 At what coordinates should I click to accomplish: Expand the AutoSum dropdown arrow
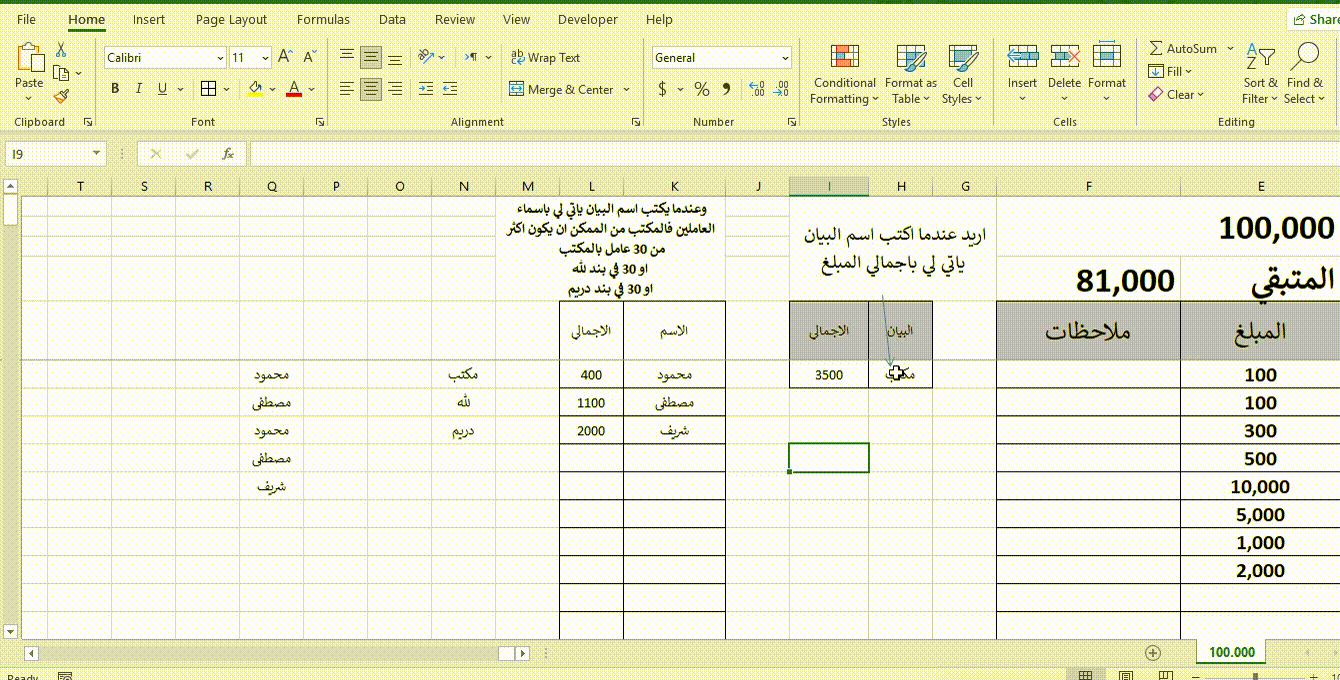click(x=1230, y=49)
